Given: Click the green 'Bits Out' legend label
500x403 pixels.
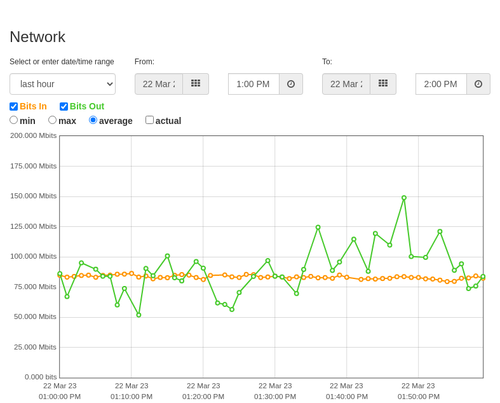Looking at the screenshot, I should pos(87,106).
